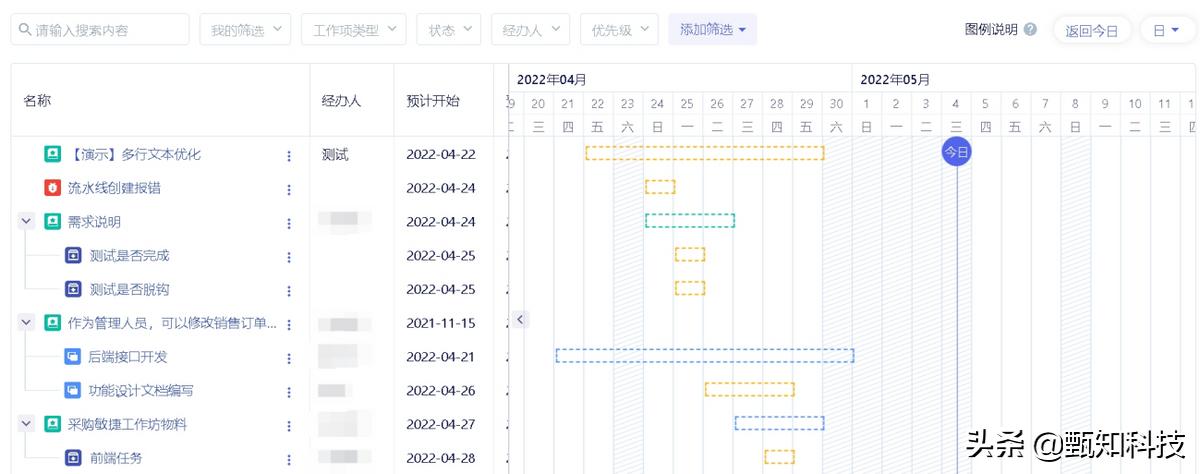Click the 返回今日 button
The height and width of the screenshot is (474, 1200).
coord(1091,30)
